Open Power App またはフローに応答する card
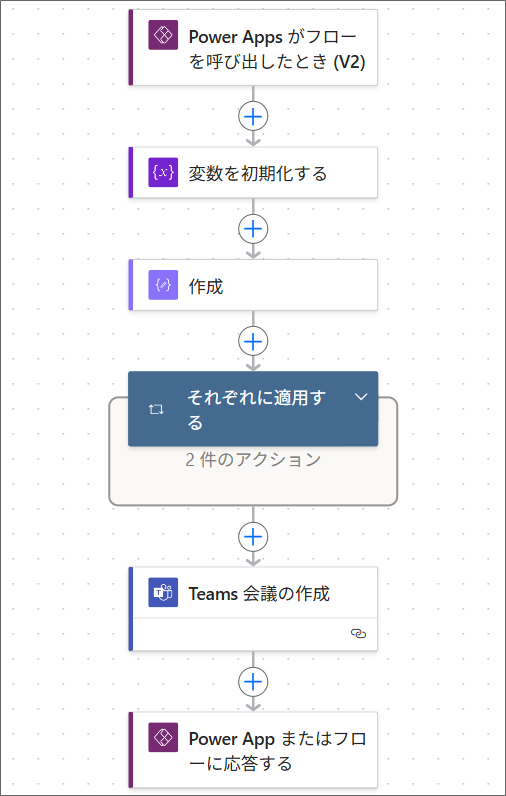Image resolution: width=506 pixels, height=796 pixels. click(253, 750)
